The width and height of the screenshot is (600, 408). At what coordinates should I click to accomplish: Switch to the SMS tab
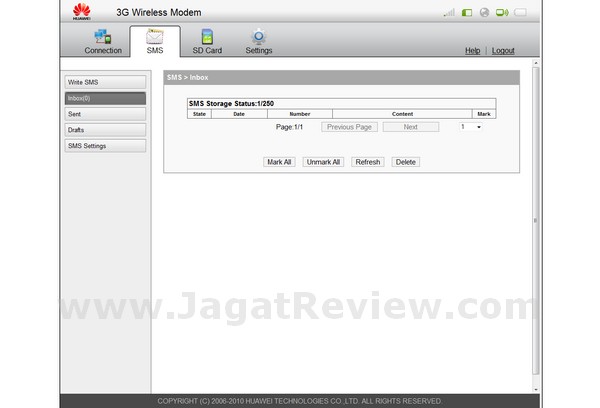coord(155,42)
